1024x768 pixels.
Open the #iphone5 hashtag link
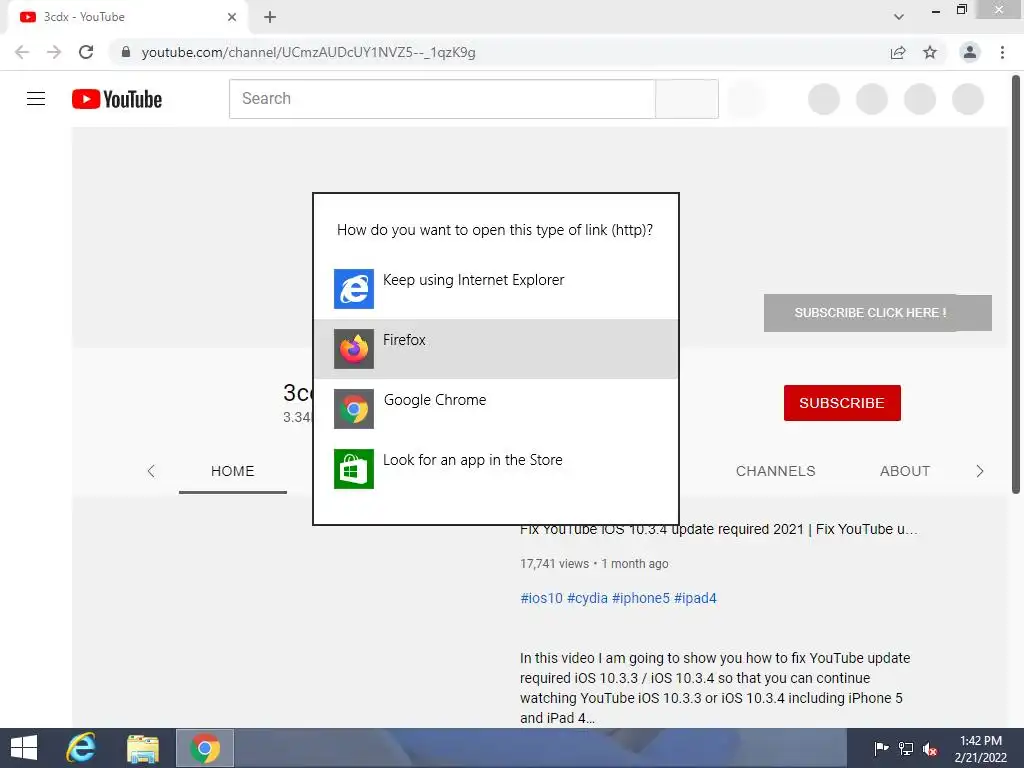(x=641, y=598)
